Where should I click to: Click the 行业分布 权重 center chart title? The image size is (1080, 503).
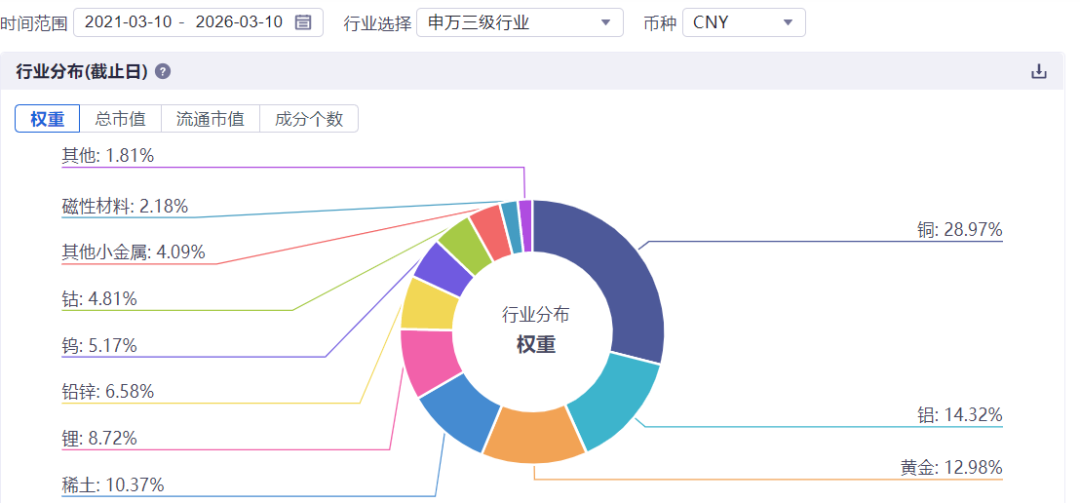536,330
